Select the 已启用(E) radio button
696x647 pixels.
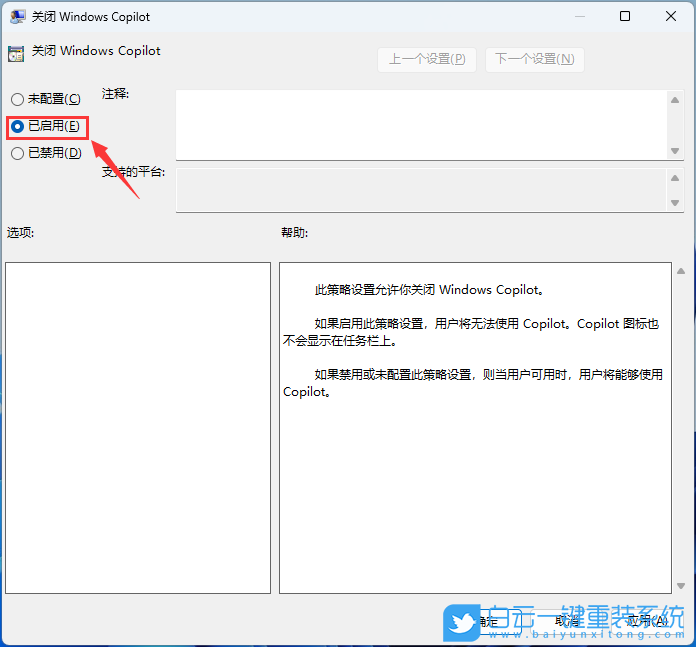(x=45, y=126)
